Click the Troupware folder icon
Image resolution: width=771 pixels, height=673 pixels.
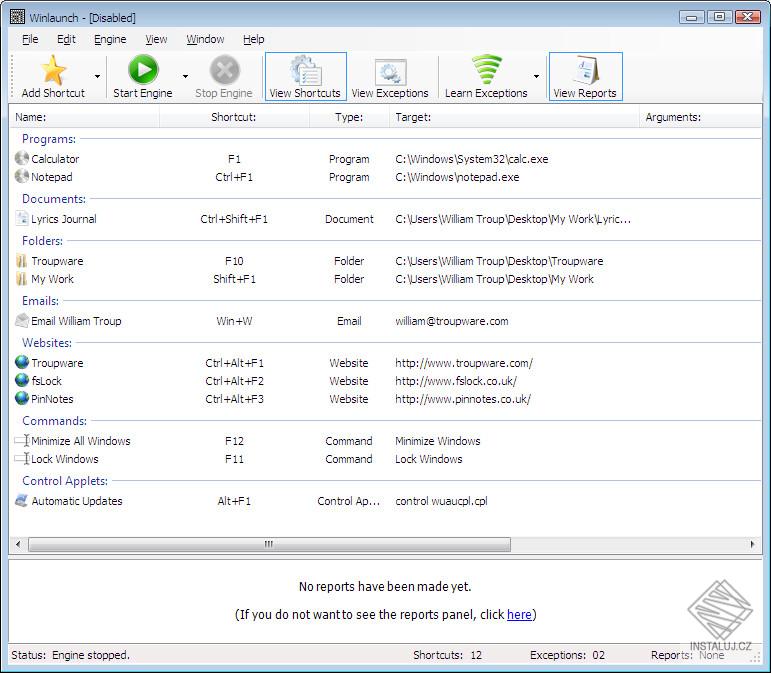click(22, 261)
